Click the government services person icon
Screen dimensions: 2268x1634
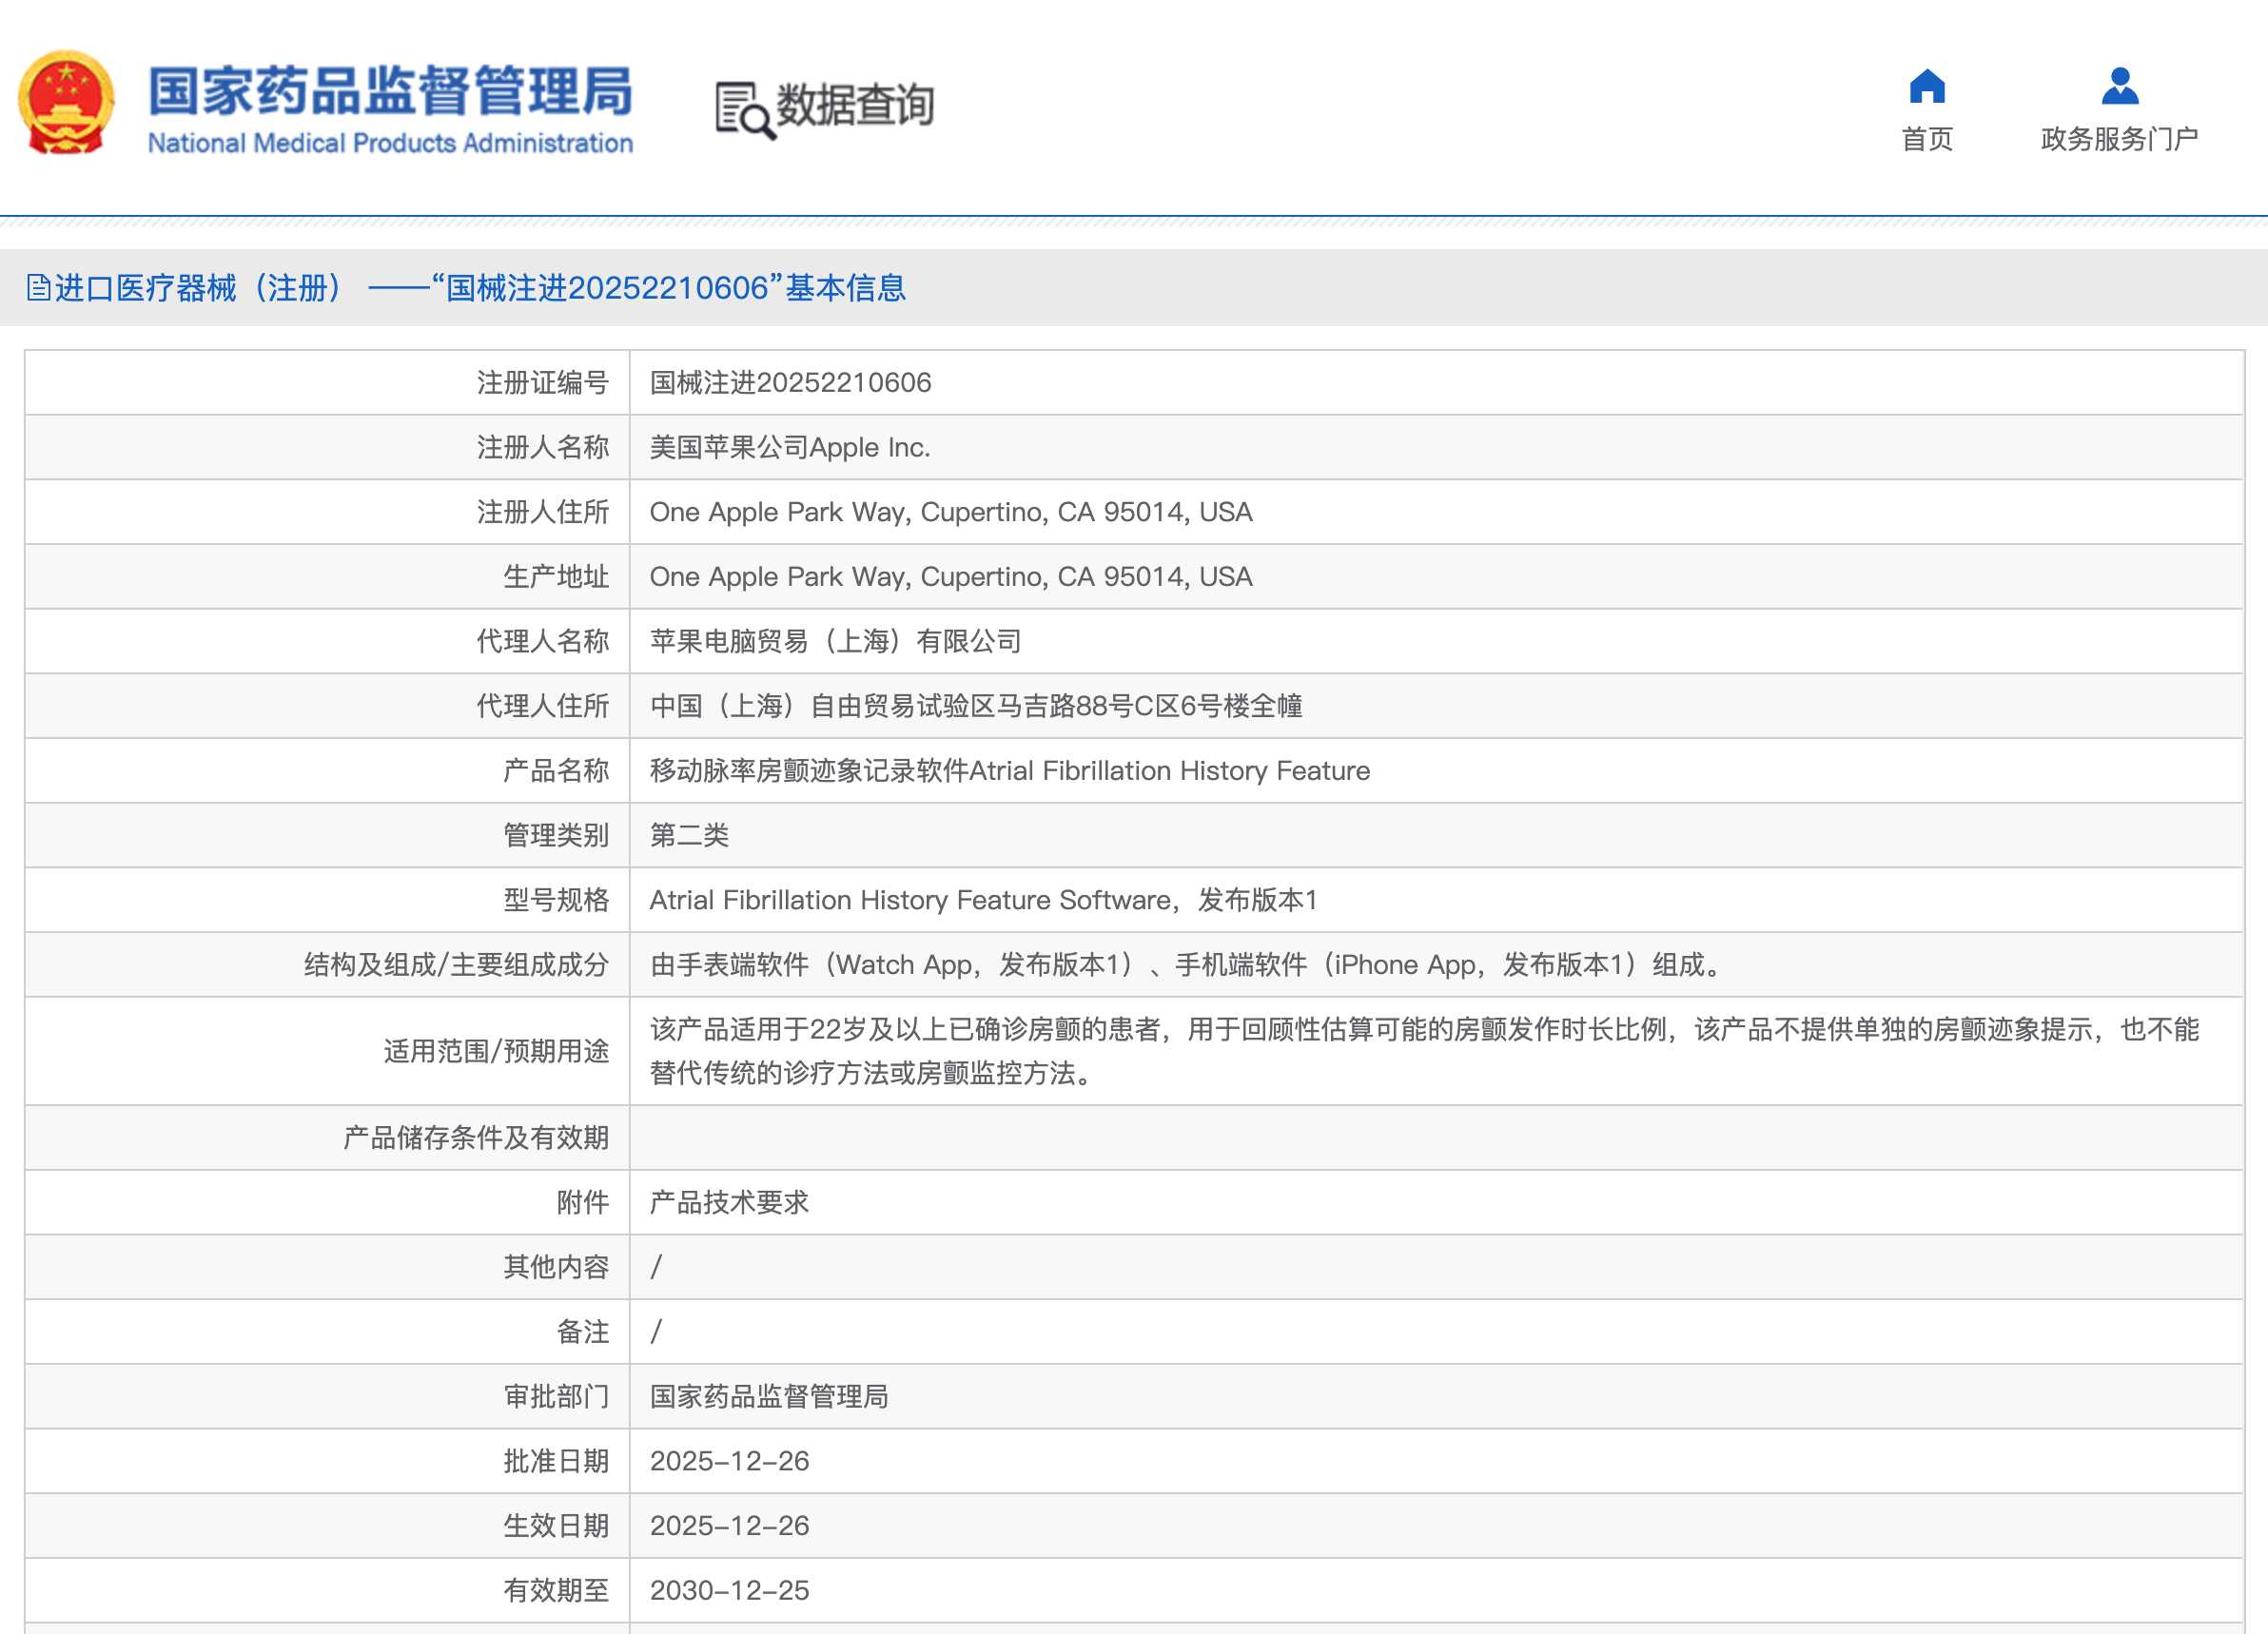click(x=2119, y=87)
